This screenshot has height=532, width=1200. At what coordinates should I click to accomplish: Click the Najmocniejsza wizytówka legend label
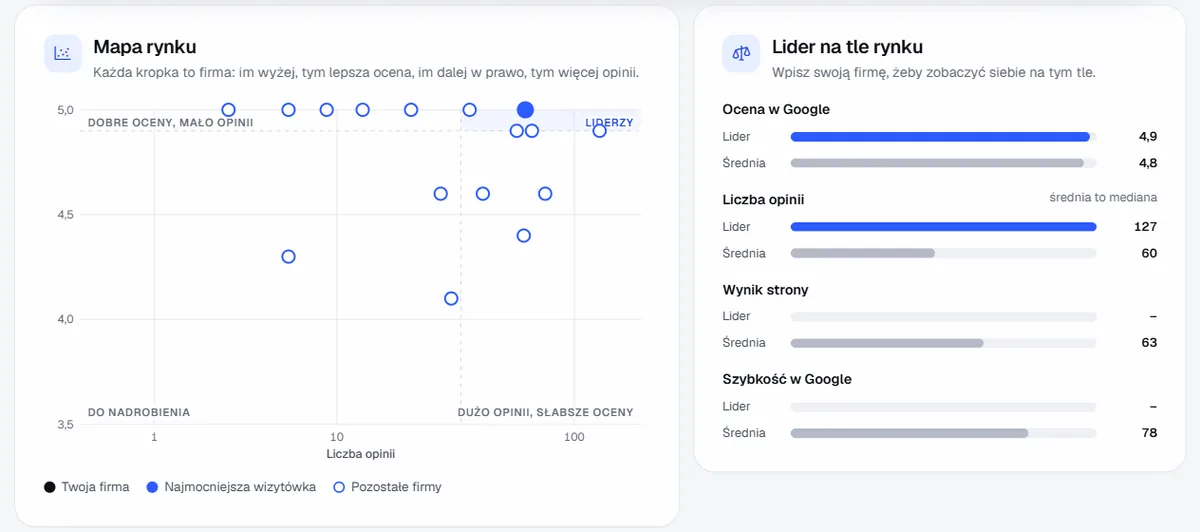pos(240,487)
